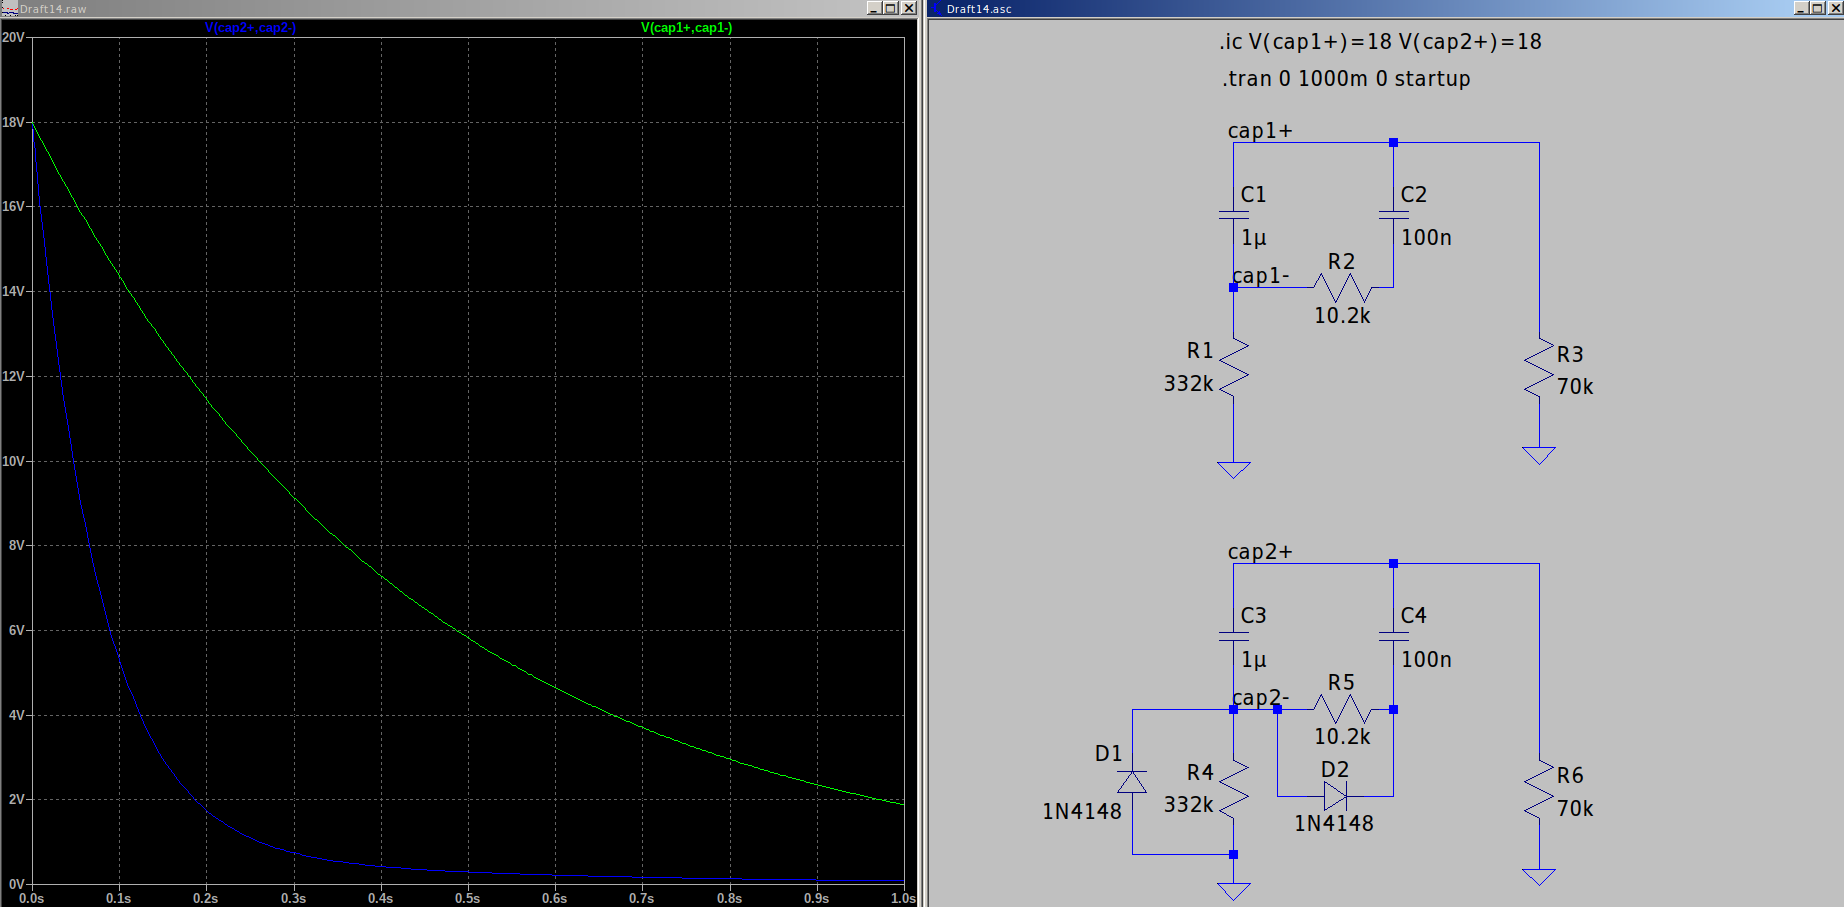Click the cap2- net label
Screen dimensions: 1844x907
[x=1261, y=698]
